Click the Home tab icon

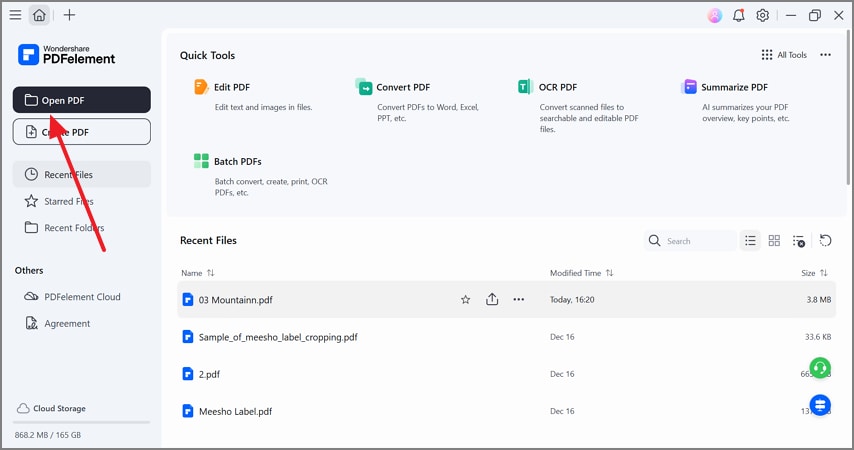click(39, 15)
